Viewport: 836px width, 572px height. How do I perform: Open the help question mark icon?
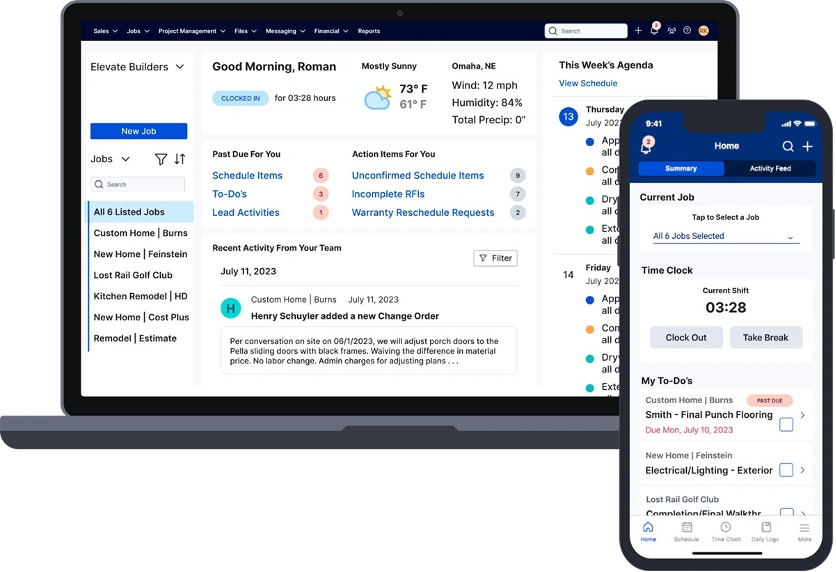[x=687, y=31]
